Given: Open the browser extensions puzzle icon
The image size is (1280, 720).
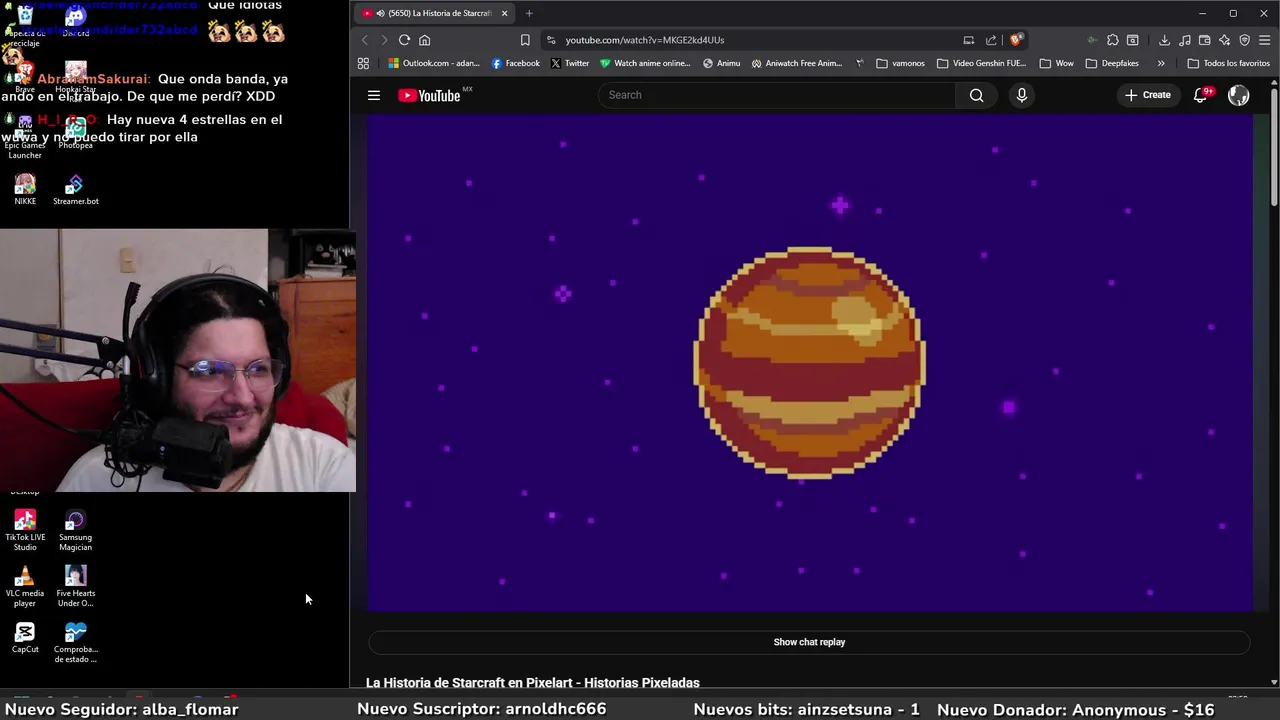Looking at the screenshot, I should [1113, 40].
